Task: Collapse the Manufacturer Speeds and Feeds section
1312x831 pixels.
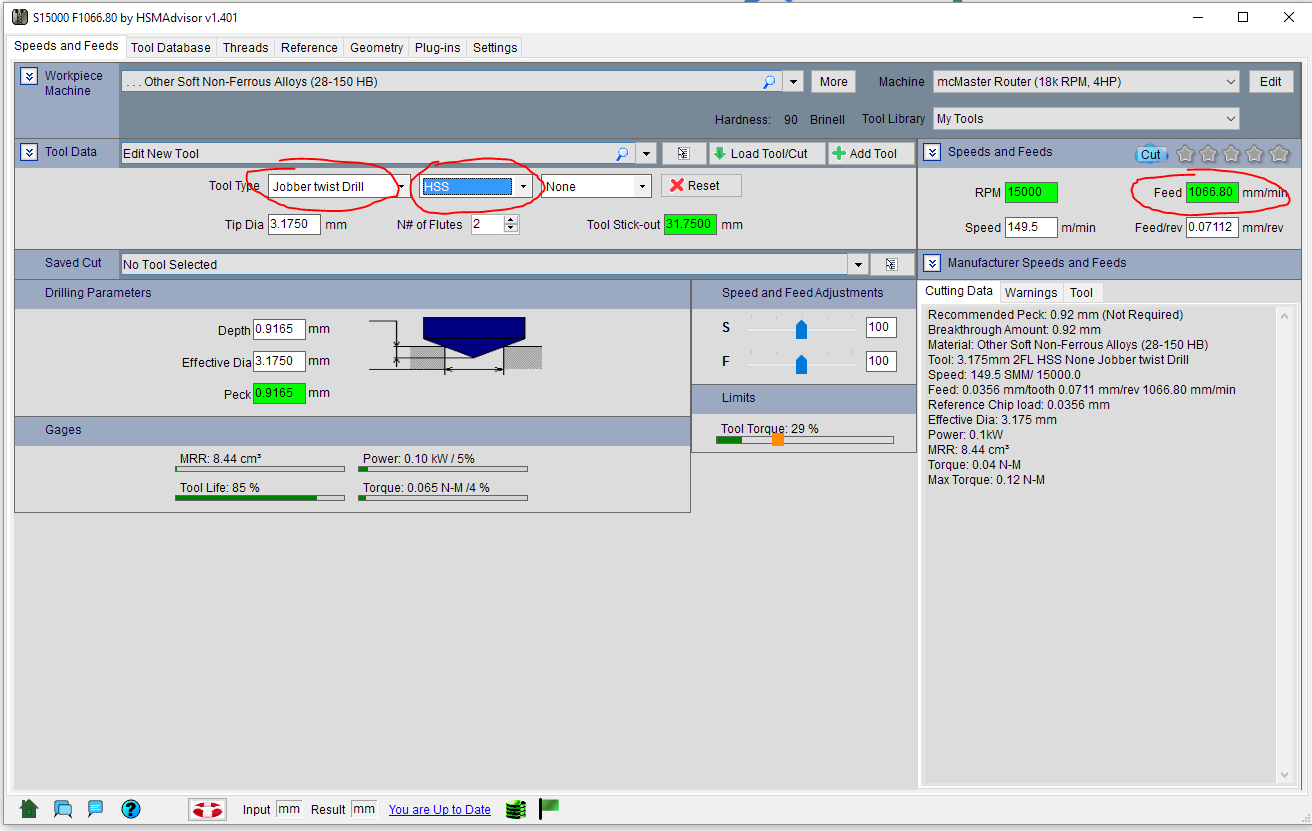Action: click(x=932, y=263)
